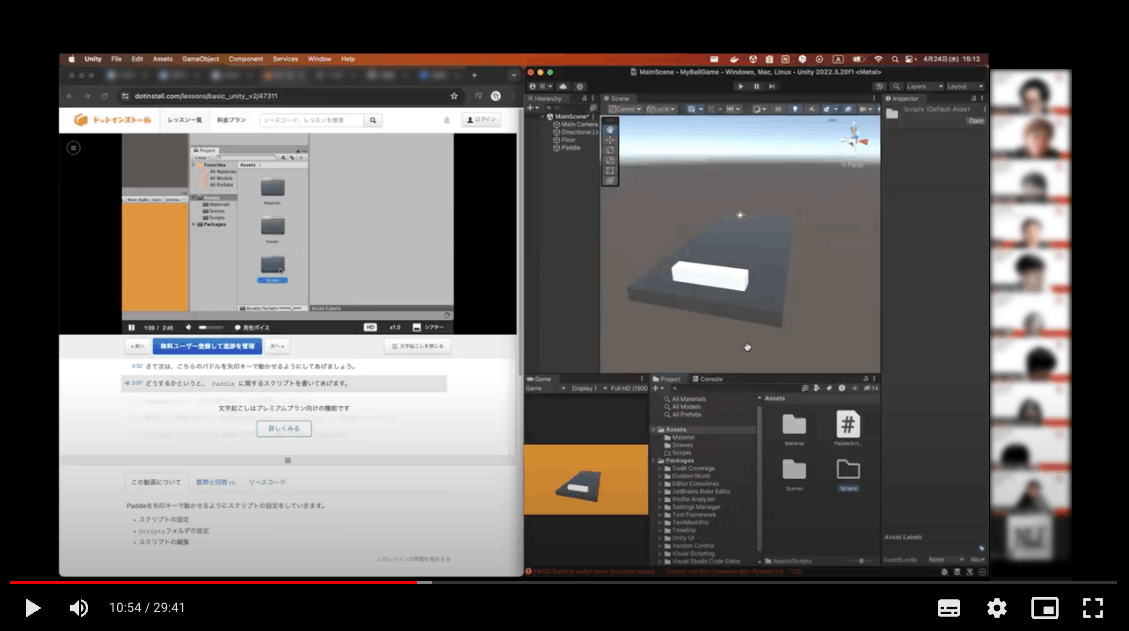Image resolution: width=1129 pixels, height=631 pixels.
Task: Open the Unity cloud services icon
Action: pyautogui.click(x=563, y=86)
